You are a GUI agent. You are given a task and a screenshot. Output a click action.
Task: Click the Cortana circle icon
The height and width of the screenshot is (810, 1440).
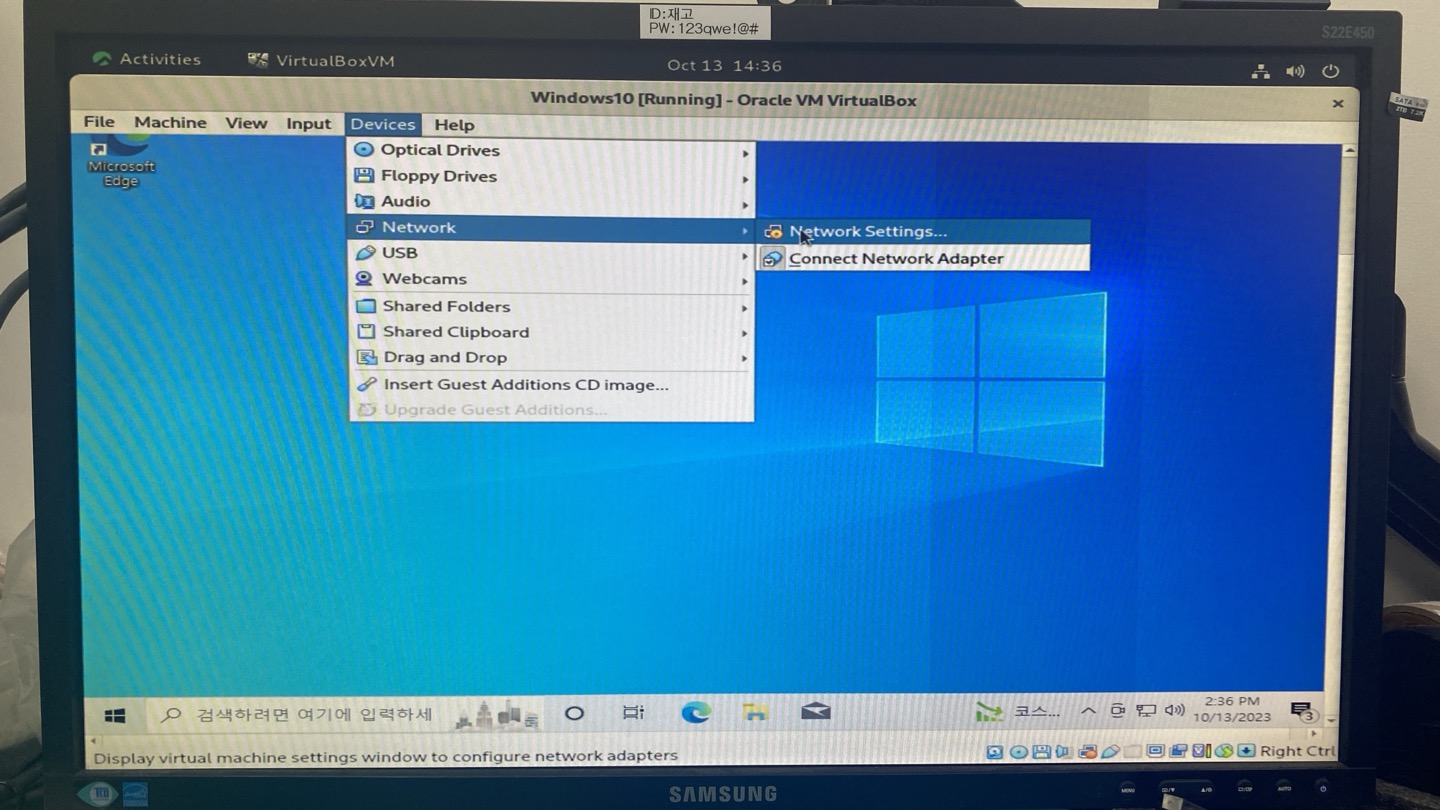coord(574,713)
